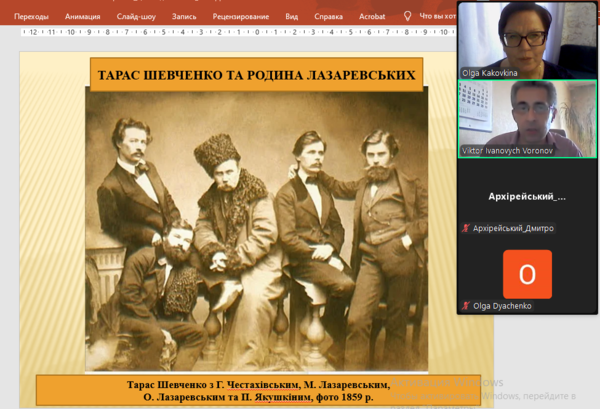This screenshot has height=409, width=600.
Task: Click muted microphone icon next to Архірейський_Дмитро
Action: coord(466,228)
